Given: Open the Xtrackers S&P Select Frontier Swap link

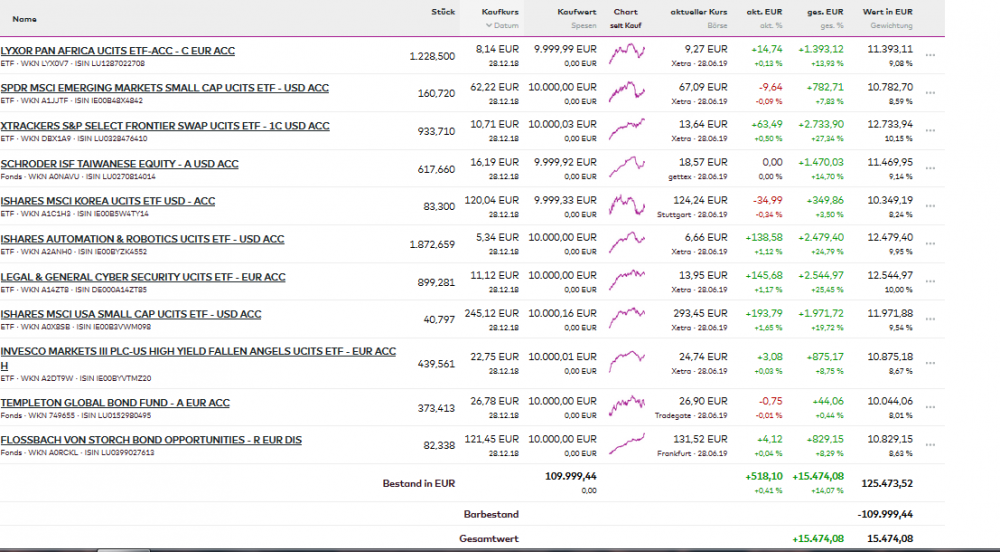Looking at the screenshot, I should tap(165, 126).
